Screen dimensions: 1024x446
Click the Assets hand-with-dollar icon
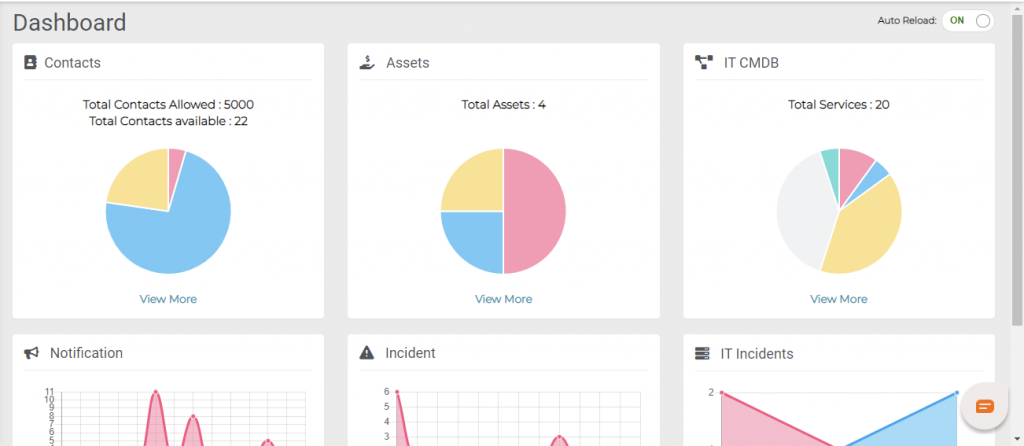pyautogui.click(x=368, y=63)
